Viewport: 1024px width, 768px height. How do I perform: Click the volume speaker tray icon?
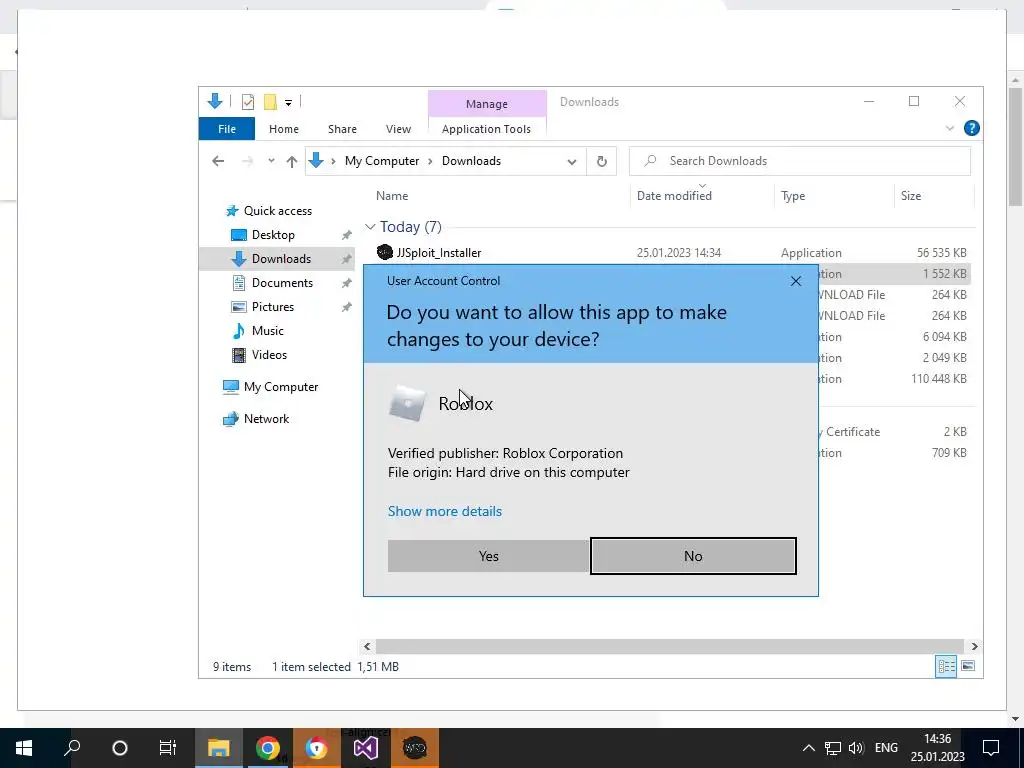pyautogui.click(x=856, y=748)
